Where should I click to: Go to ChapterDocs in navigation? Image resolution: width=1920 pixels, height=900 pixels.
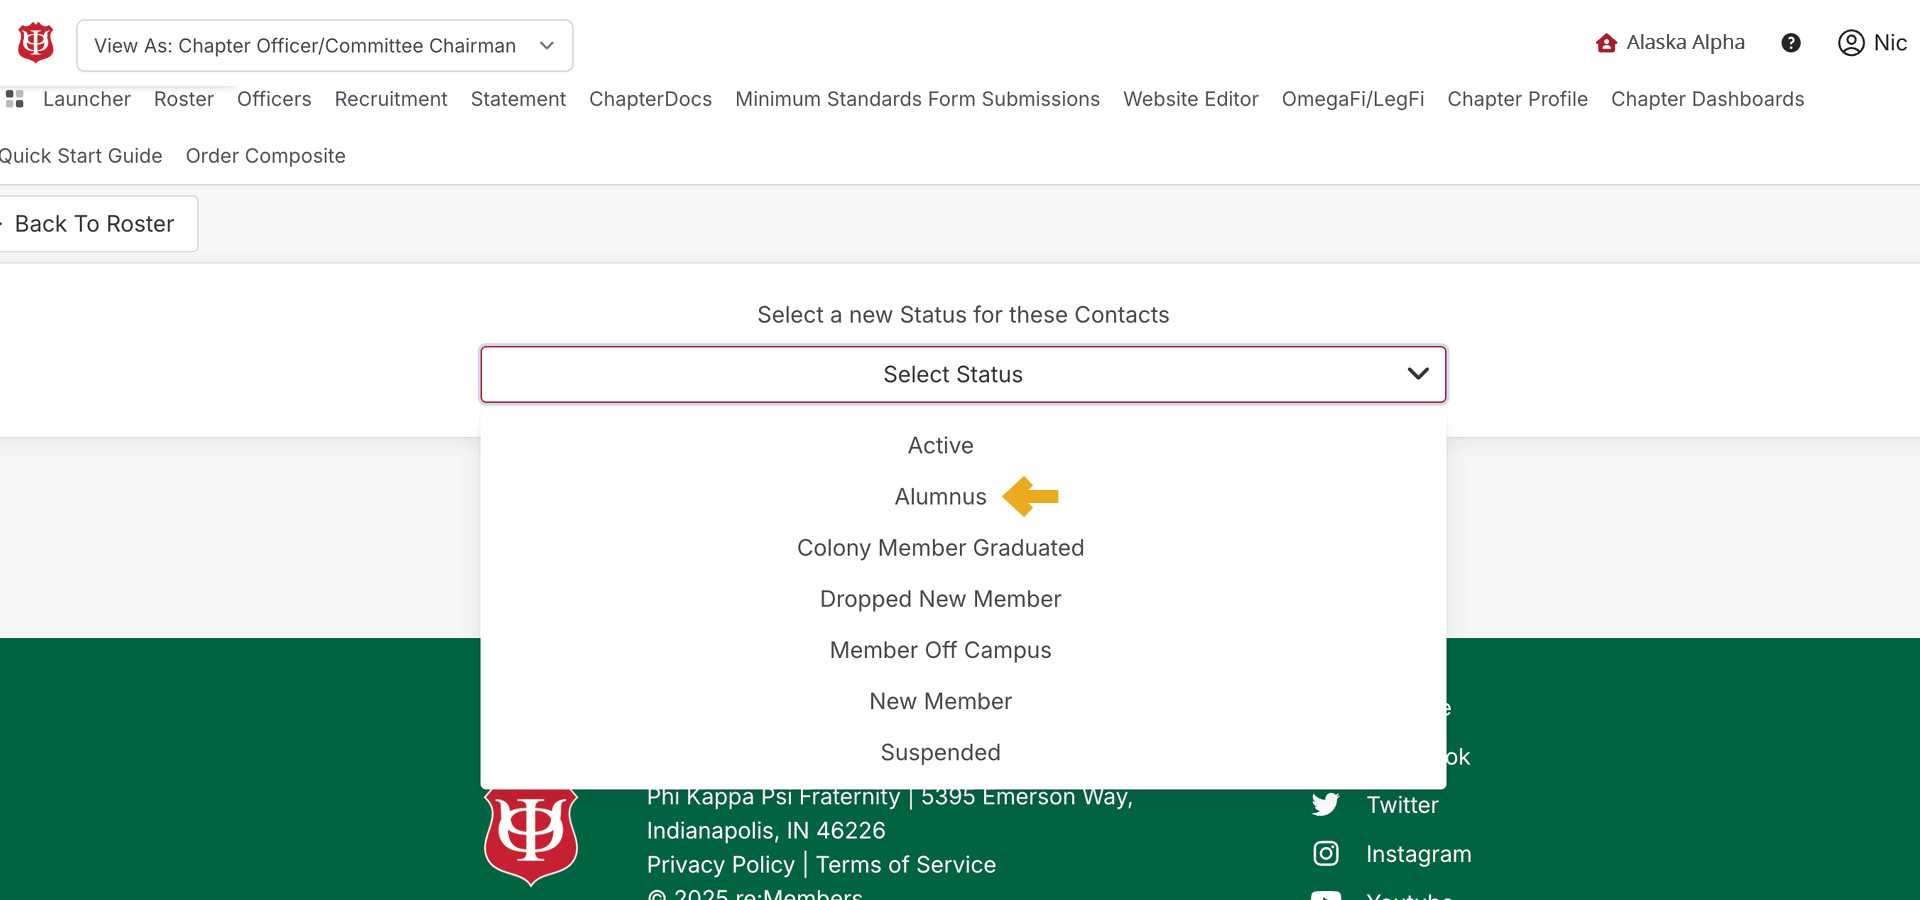coord(650,99)
